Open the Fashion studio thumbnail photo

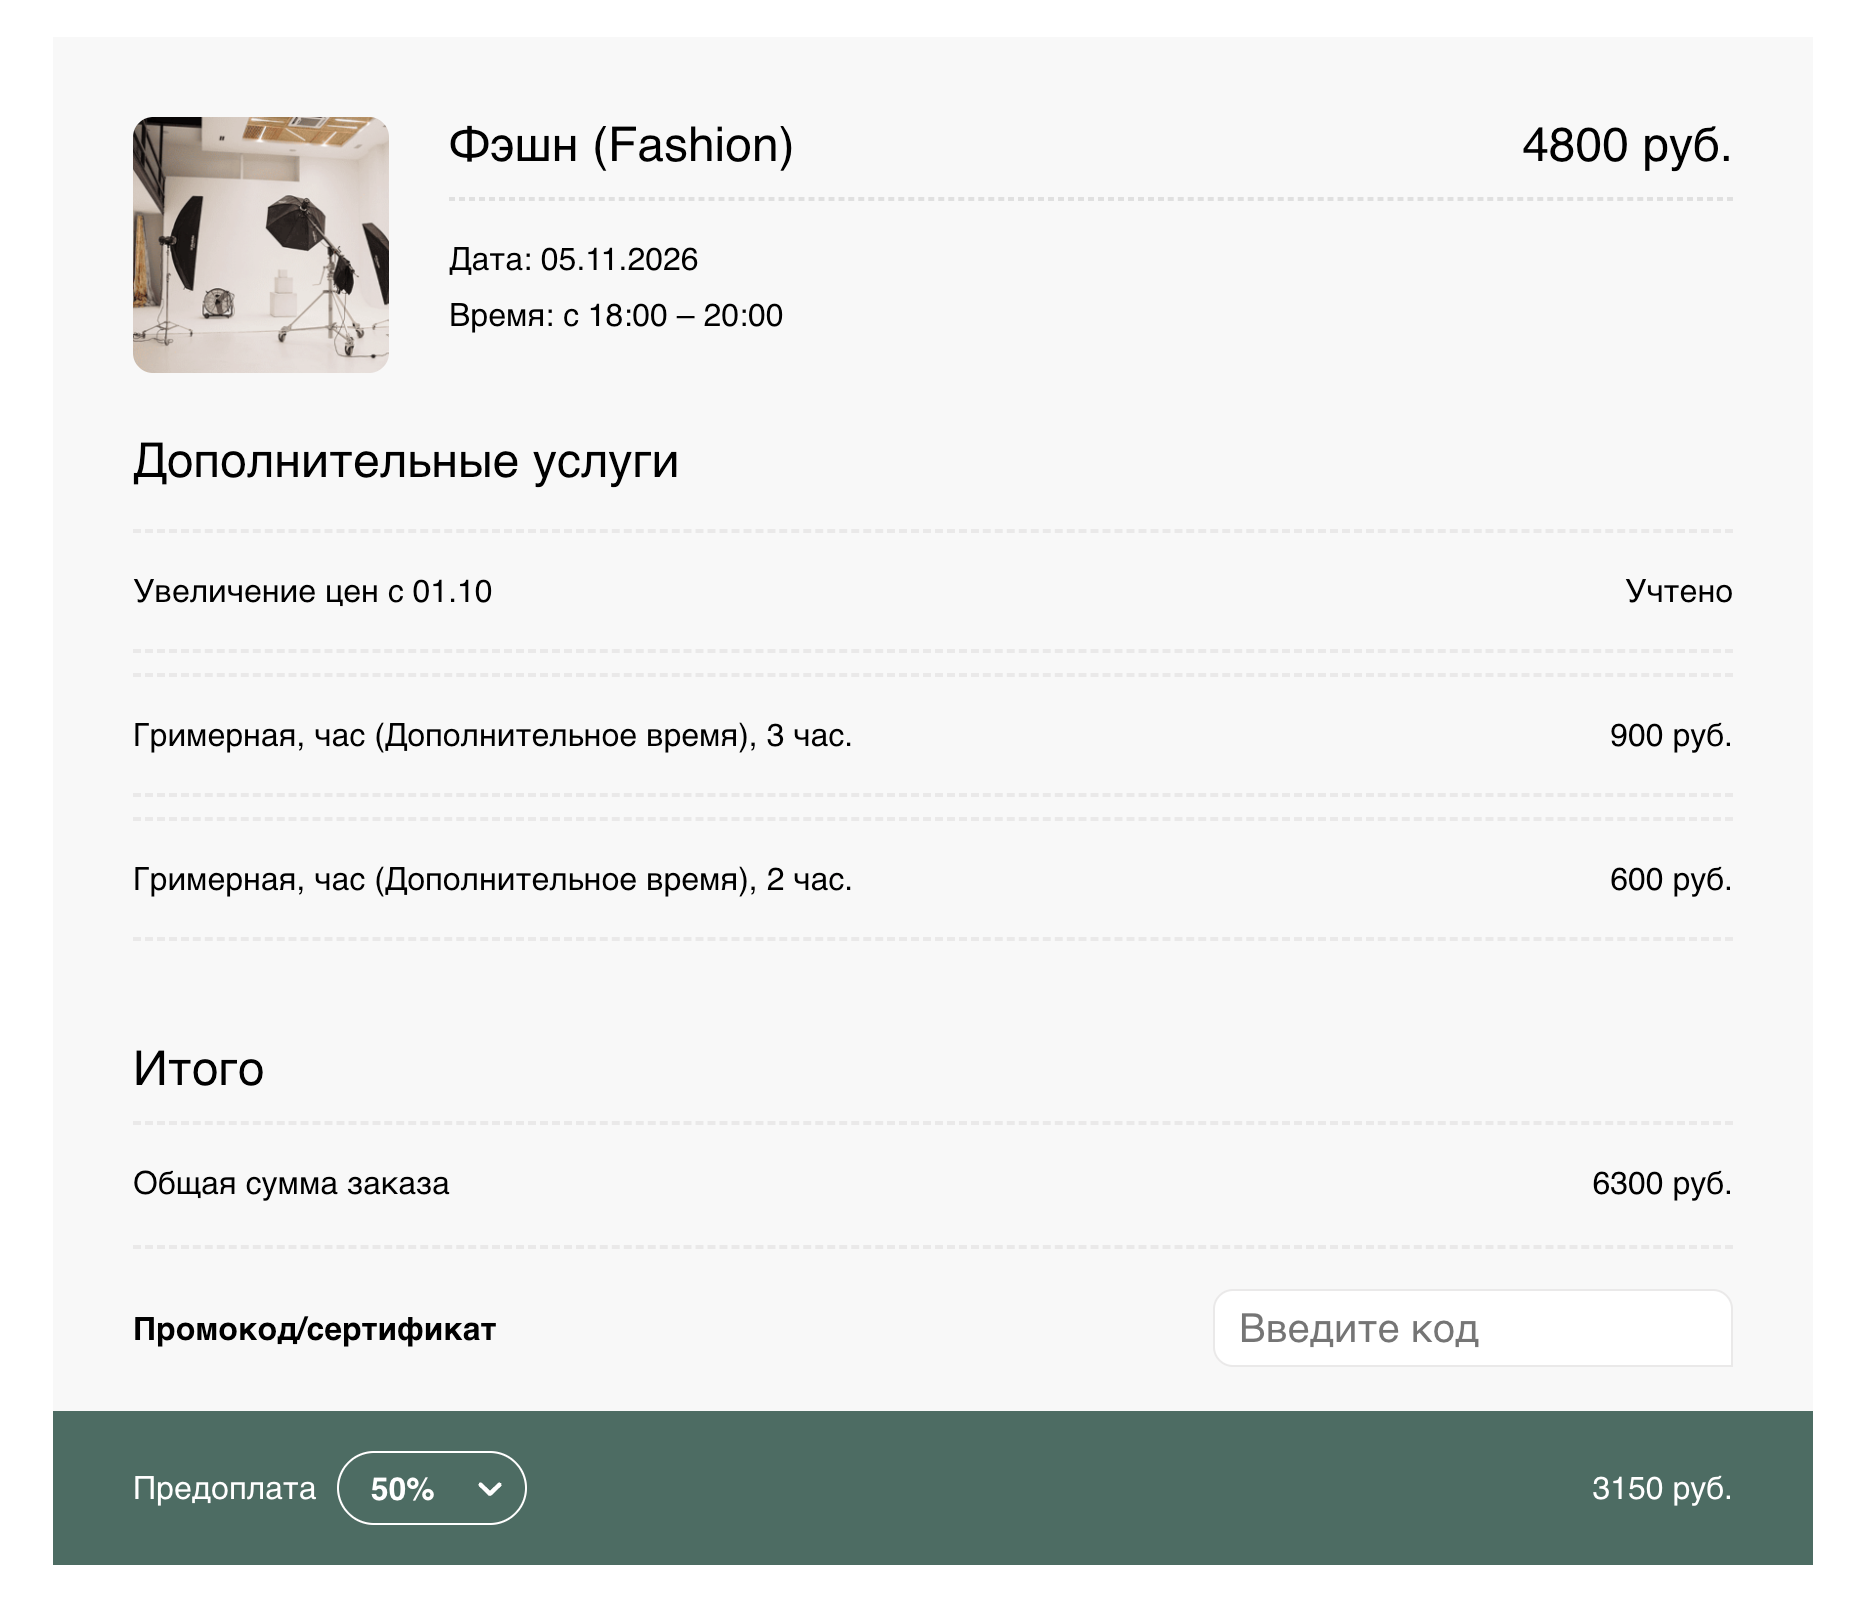click(x=261, y=245)
